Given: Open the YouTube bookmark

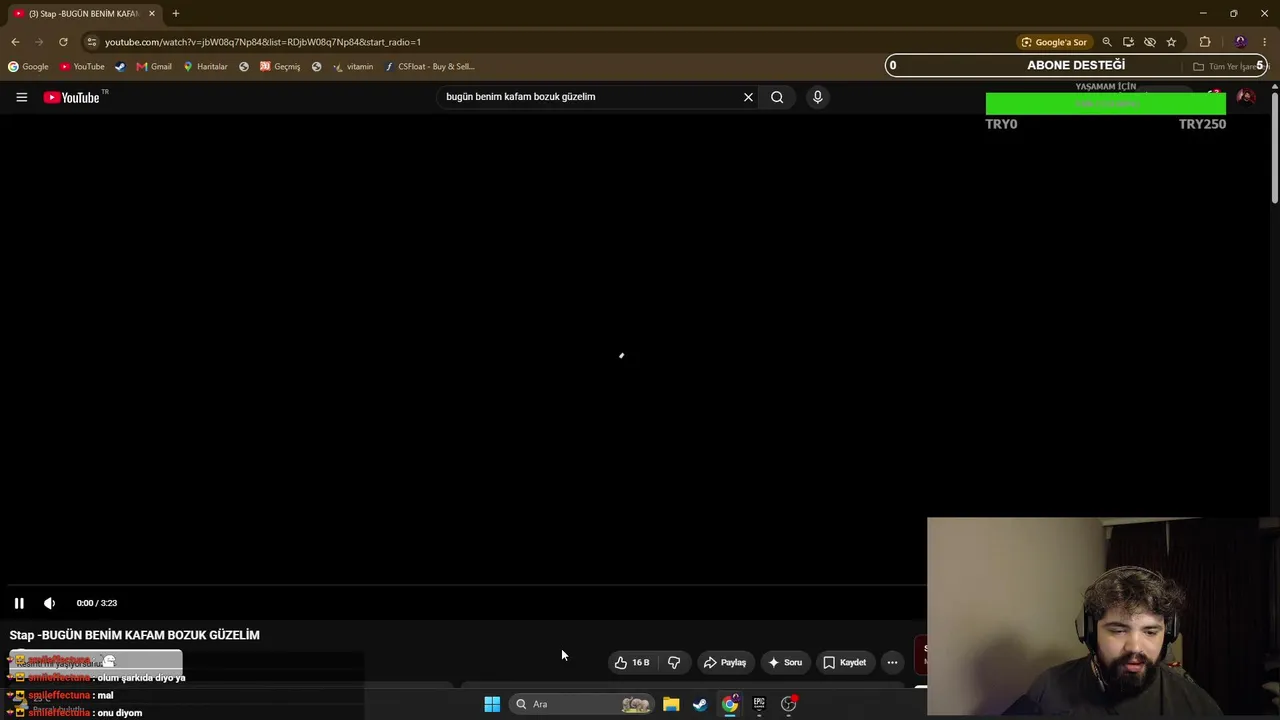Looking at the screenshot, I should tap(82, 67).
